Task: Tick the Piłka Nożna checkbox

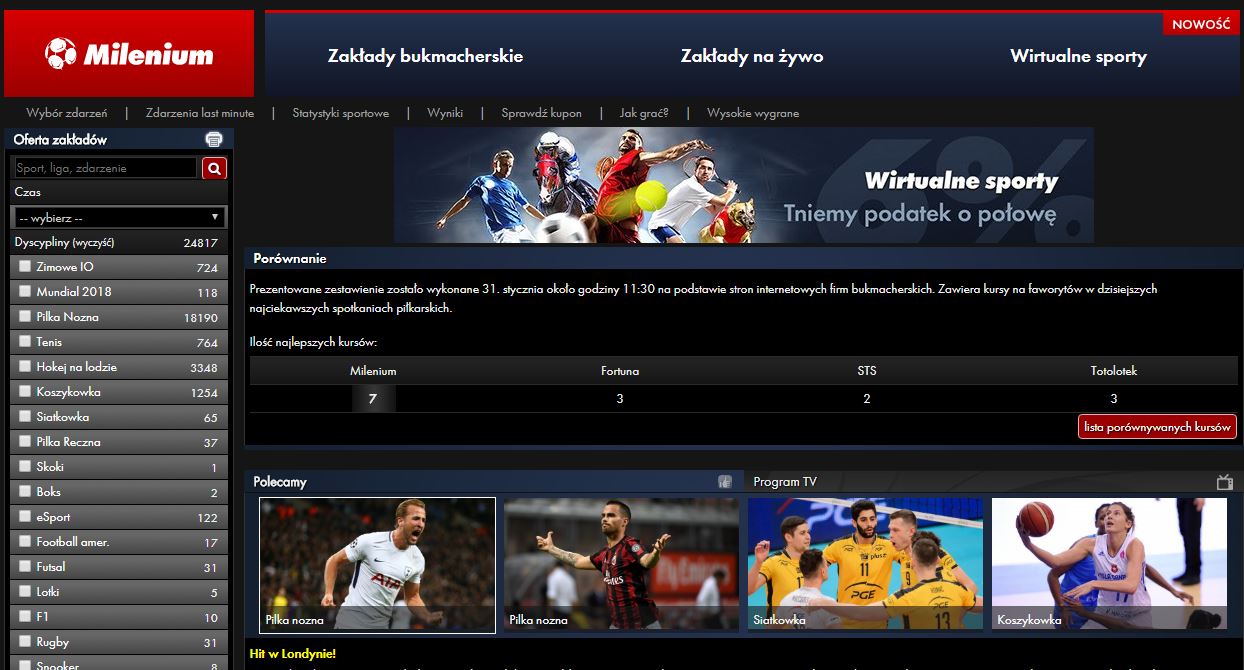Action: pyautogui.click(x=24, y=317)
